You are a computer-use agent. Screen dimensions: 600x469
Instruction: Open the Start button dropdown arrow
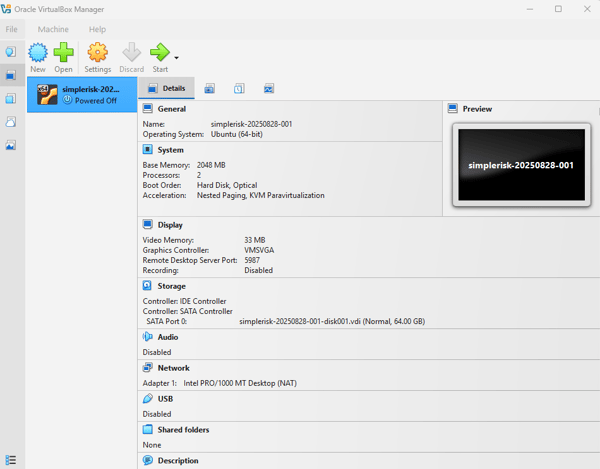177,58
